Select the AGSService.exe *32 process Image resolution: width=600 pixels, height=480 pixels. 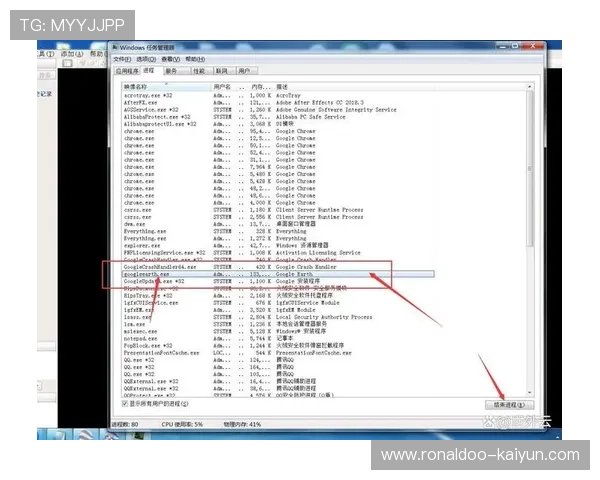click(278, 109)
